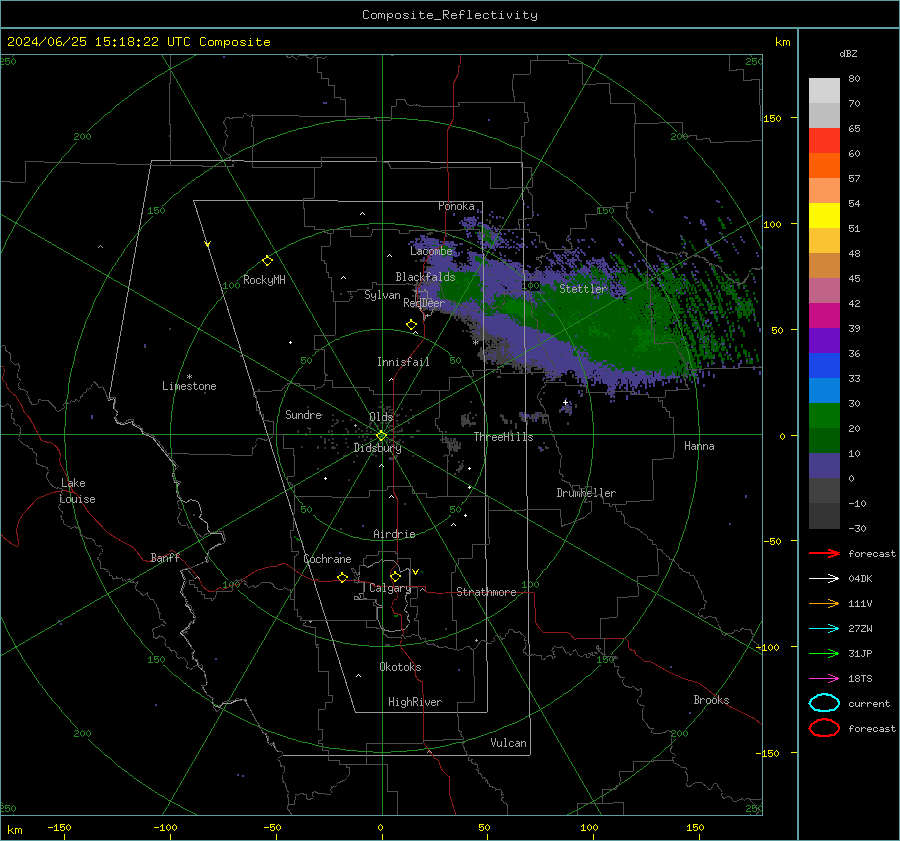Select the bright yellow 51–54 dBZ color band
The height and width of the screenshot is (841, 900).
(824, 216)
